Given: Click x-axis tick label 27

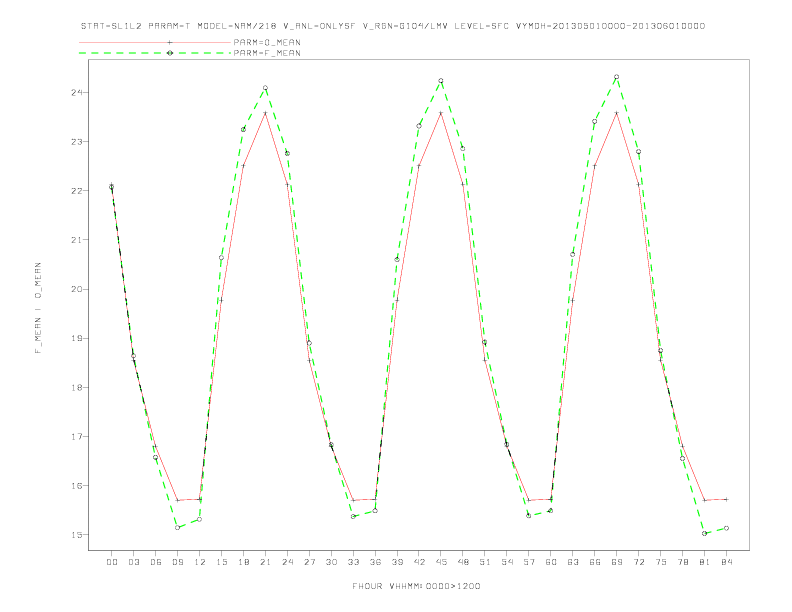Looking at the screenshot, I should click(x=309, y=562).
